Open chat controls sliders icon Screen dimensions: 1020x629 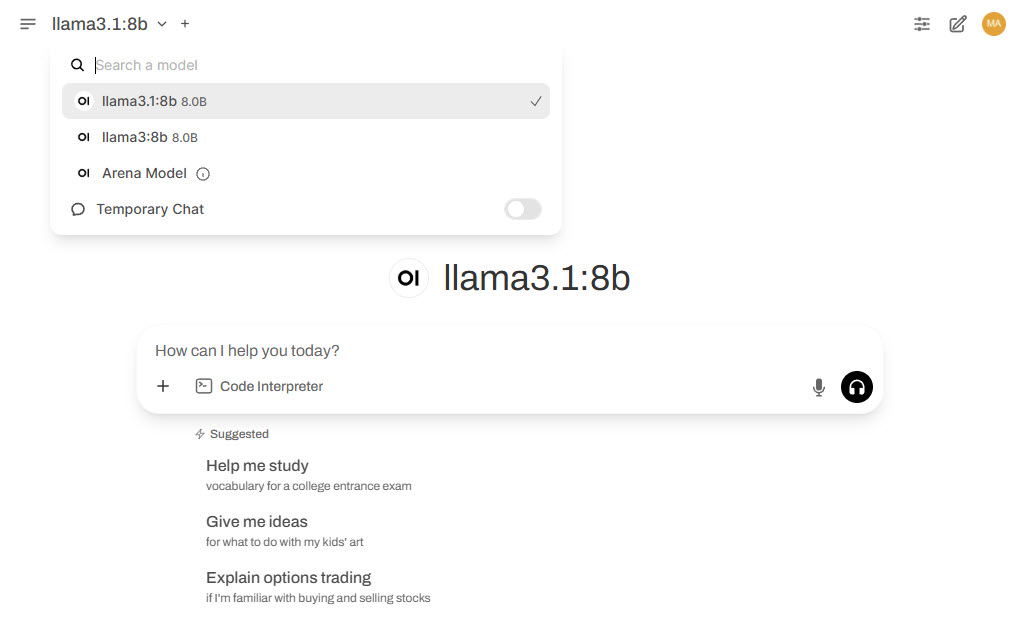(921, 24)
